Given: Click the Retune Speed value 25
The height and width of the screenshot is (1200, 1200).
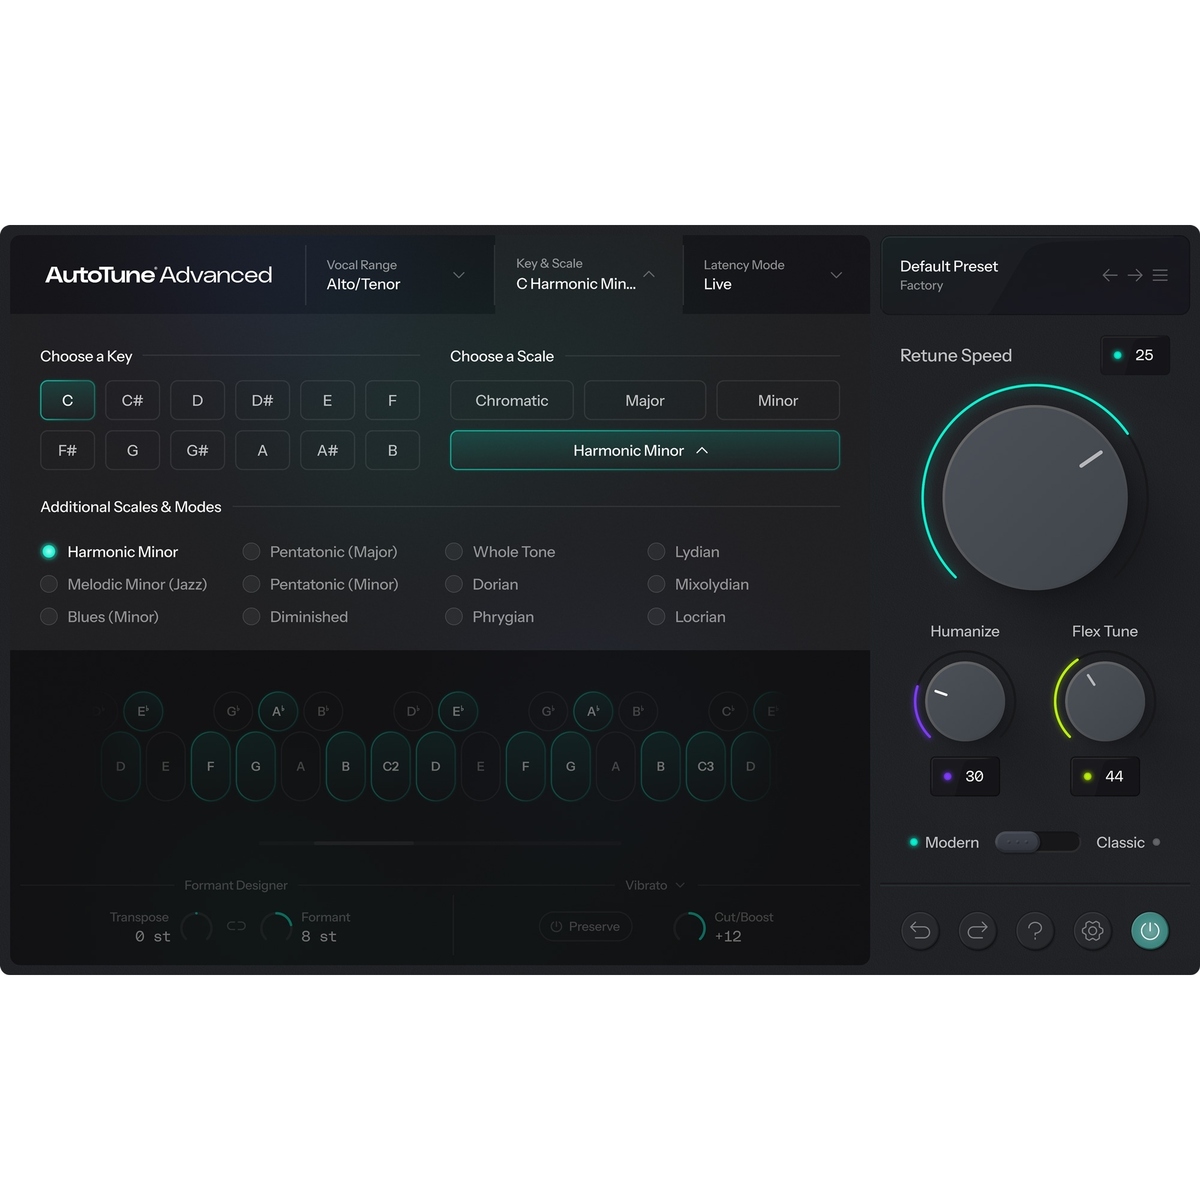Looking at the screenshot, I should coord(1135,355).
